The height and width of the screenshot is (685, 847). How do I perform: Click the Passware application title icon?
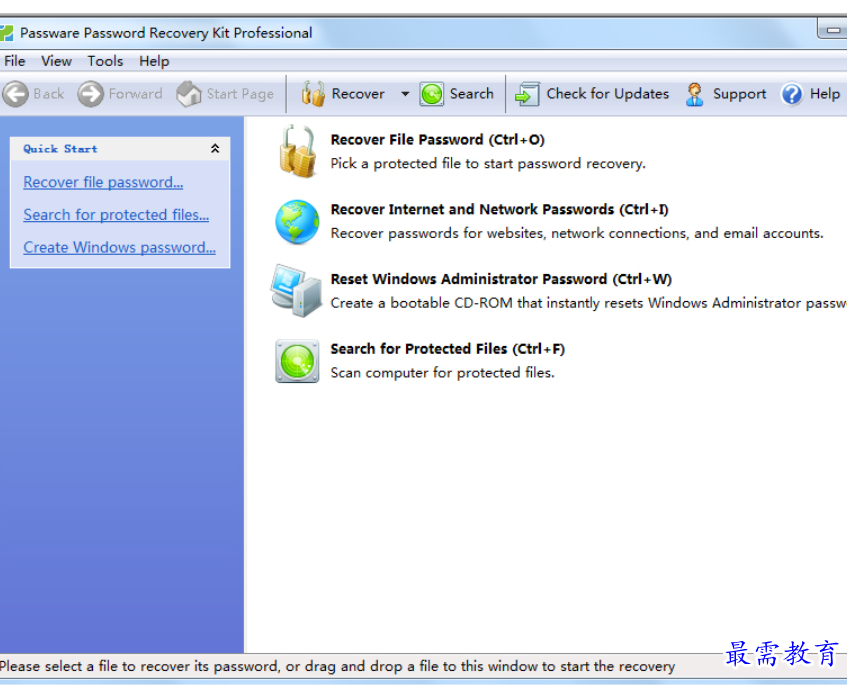tap(6, 33)
